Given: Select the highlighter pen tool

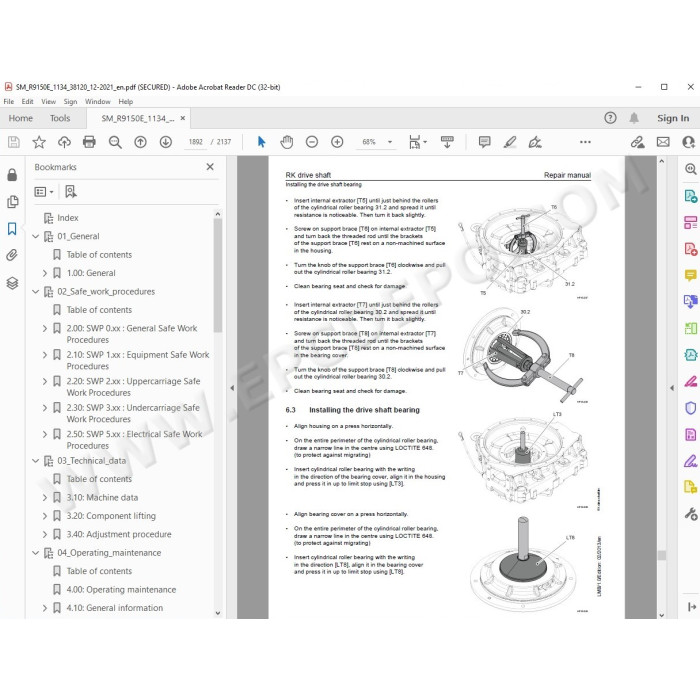Looking at the screenshot, I should tap(509, 142).
